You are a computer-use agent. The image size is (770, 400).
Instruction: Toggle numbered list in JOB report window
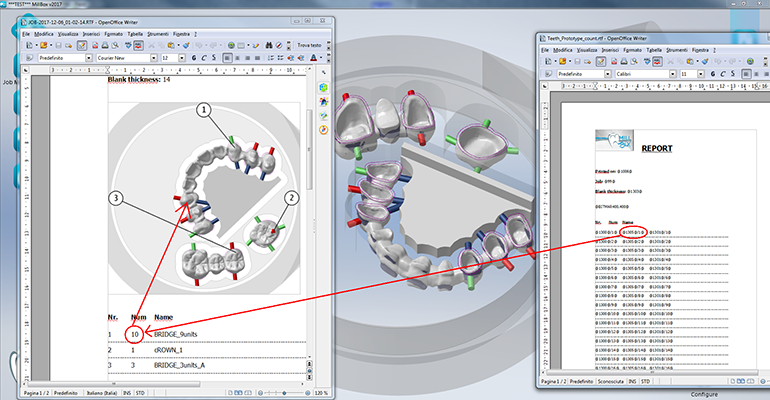coord(271,58)
